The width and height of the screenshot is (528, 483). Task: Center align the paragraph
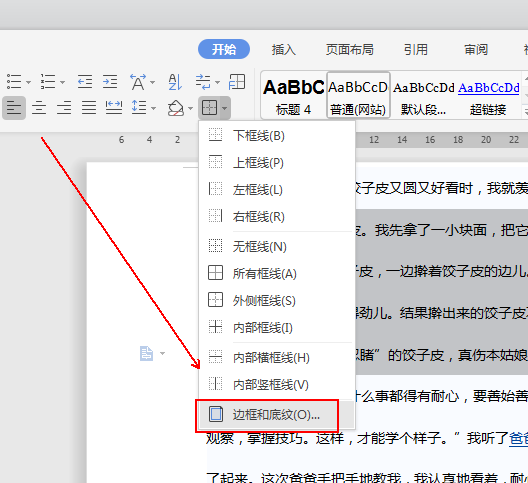point(39,108)
